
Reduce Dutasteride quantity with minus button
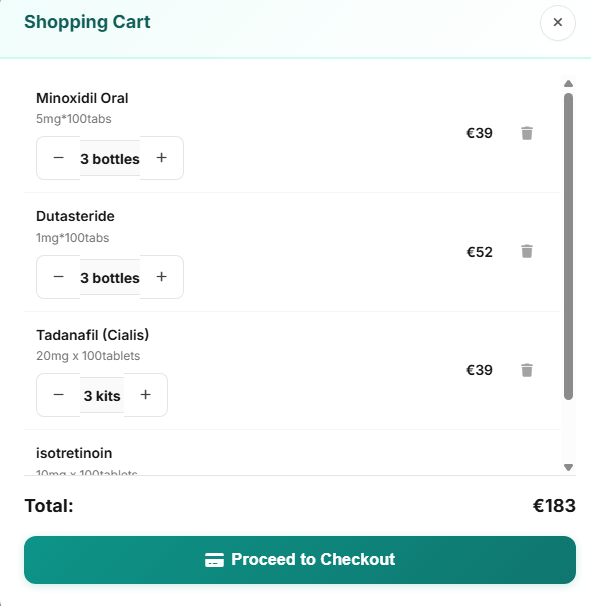(58, 277)
